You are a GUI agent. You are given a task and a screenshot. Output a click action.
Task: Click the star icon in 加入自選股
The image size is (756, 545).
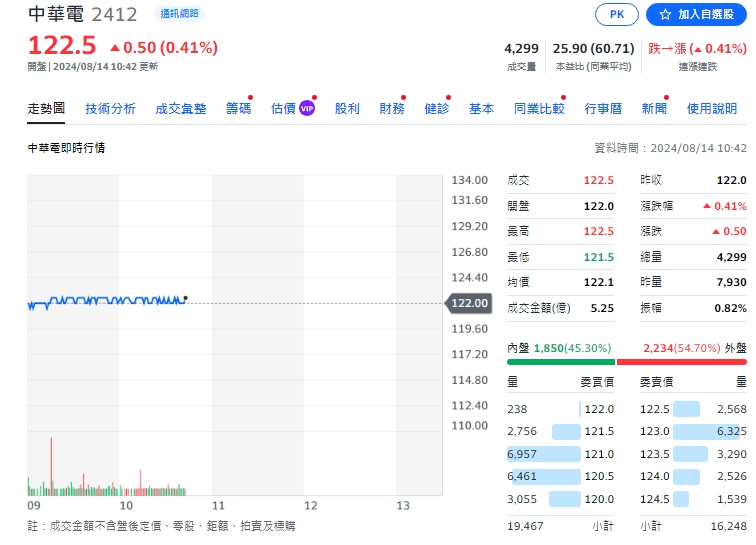click(x=665, y=14)
